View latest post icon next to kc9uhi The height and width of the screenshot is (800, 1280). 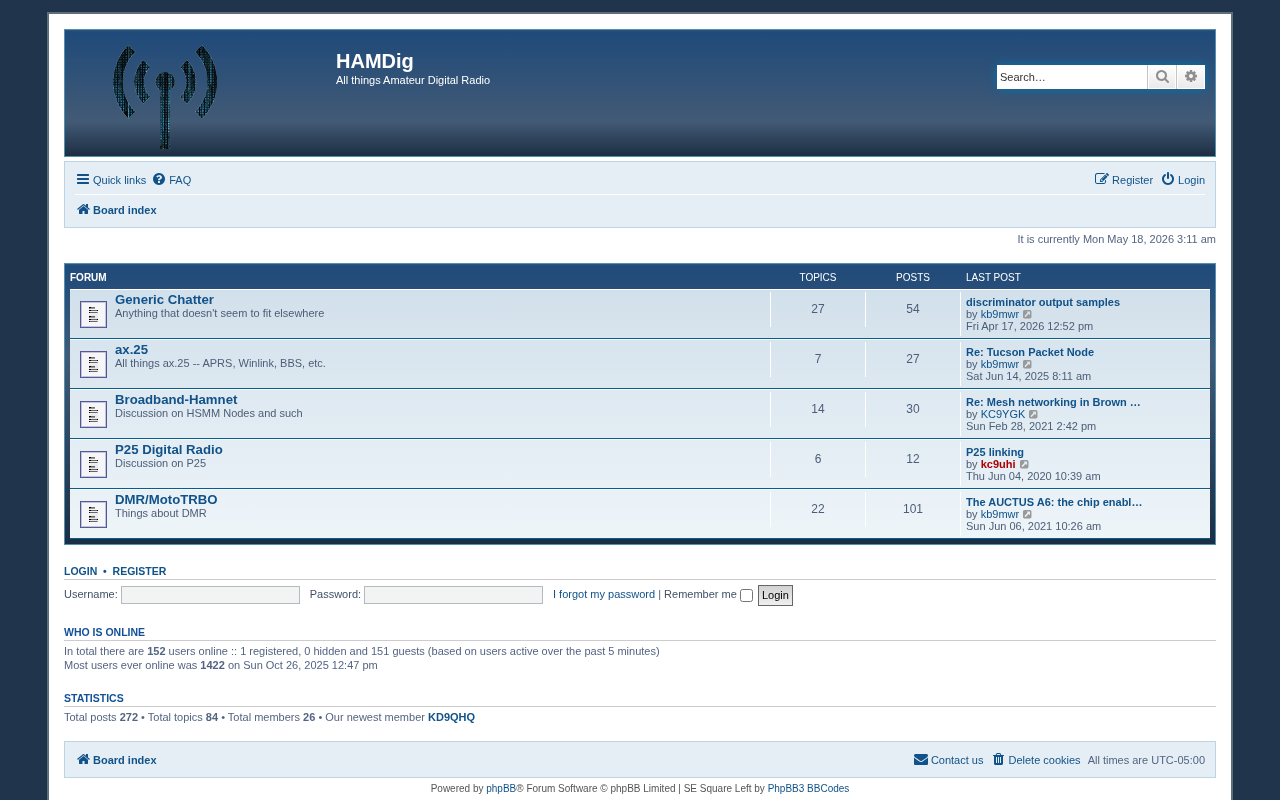[1024, 464]
